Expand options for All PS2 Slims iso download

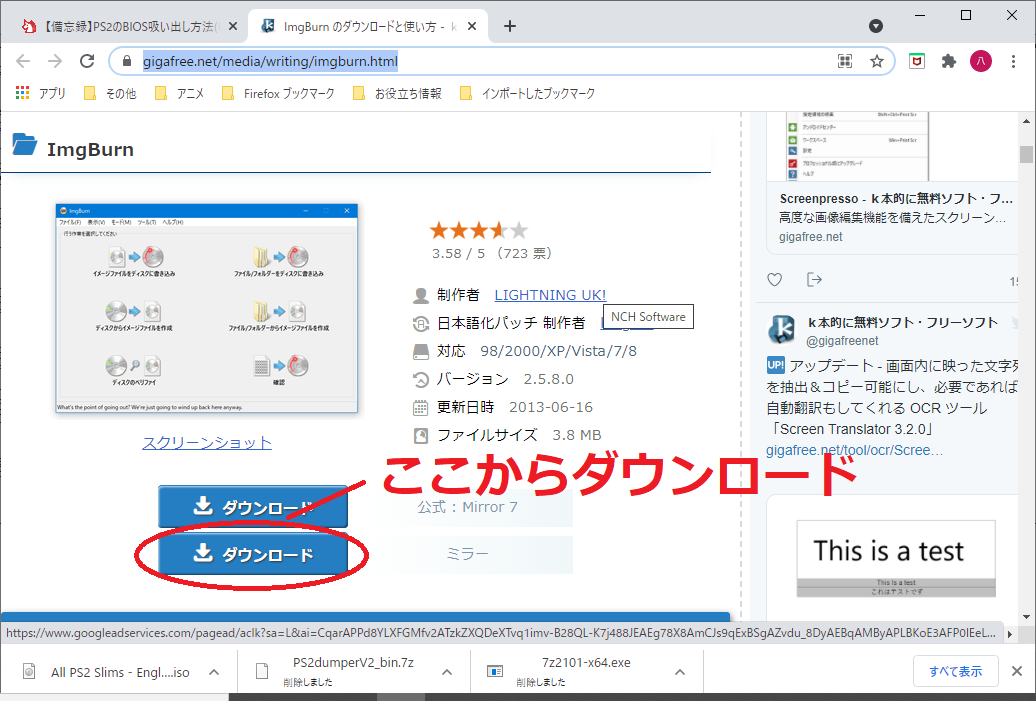pos(213,672)
